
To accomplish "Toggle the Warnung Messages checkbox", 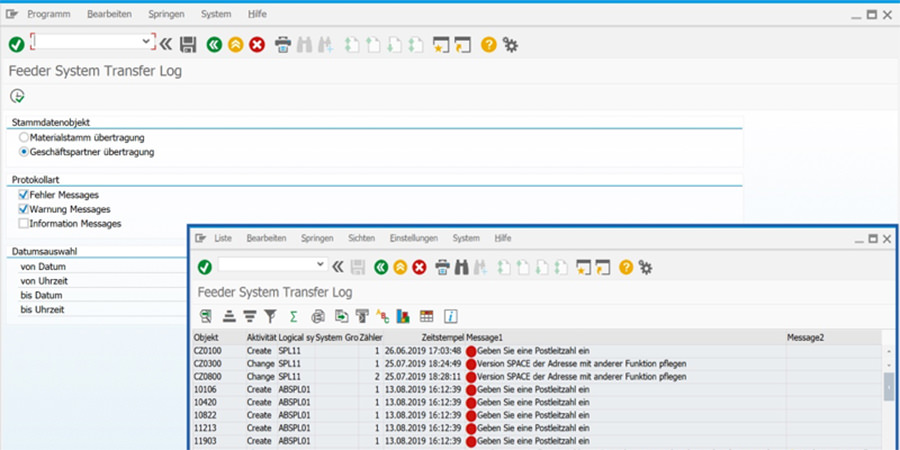I will (x=24, y=209).
